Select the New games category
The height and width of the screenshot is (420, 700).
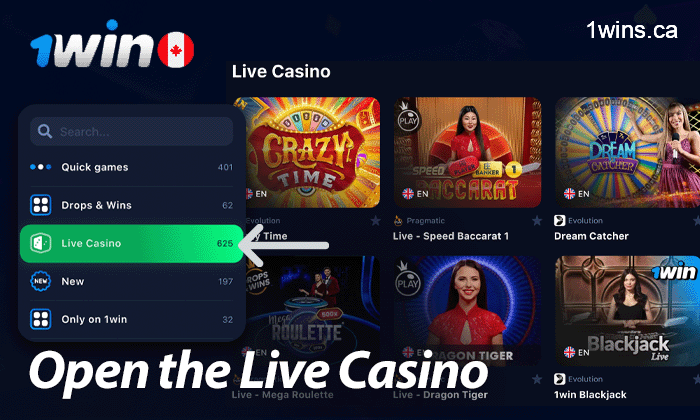(x=131, y=281)
